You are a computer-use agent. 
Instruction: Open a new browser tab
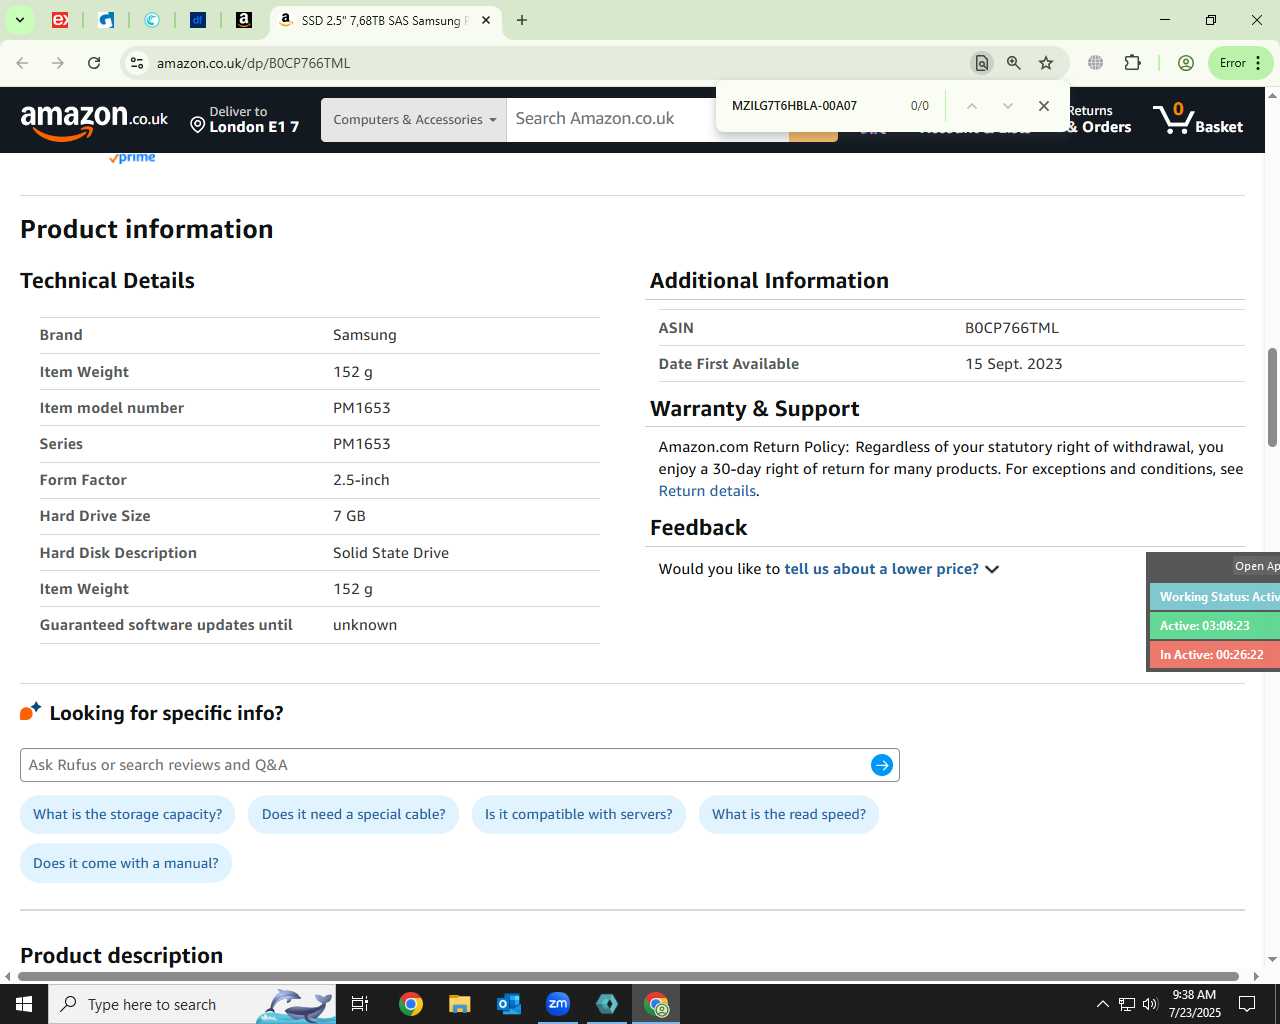(x=522, y=20)
